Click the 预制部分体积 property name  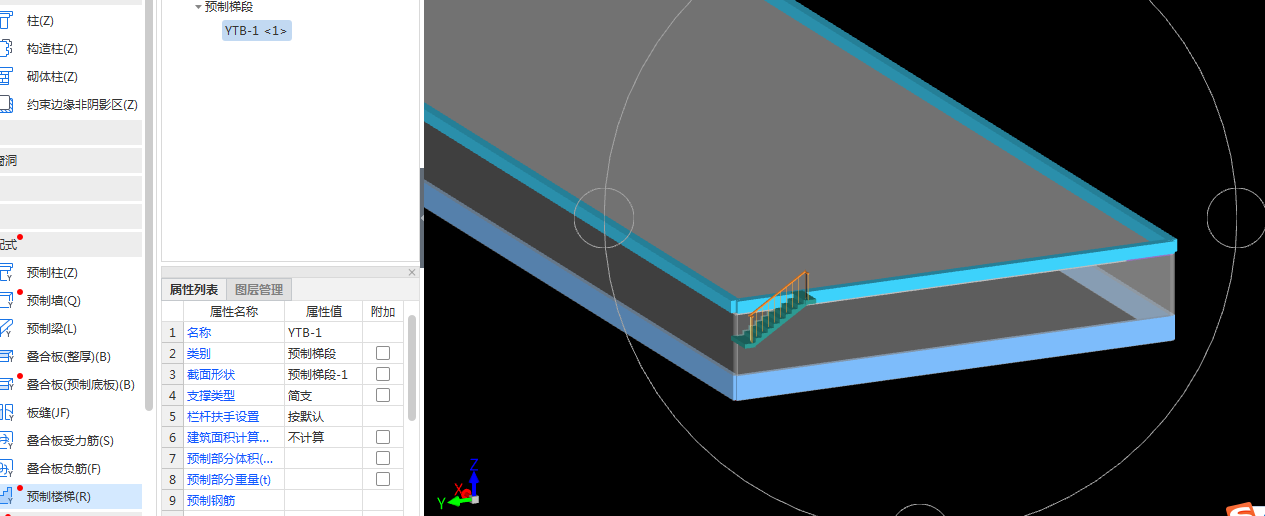pos(230,458)
